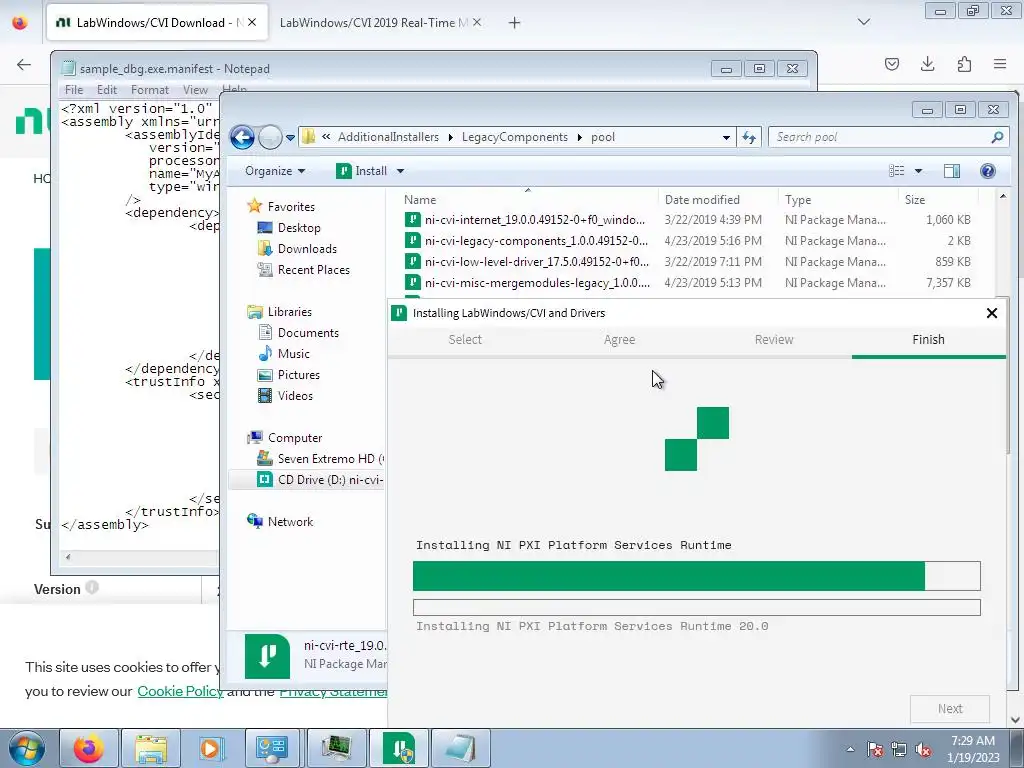This screenshot has height=768, width=1024.
Task: Open the Notepad taskbar icon
Action: coord(460,748)
